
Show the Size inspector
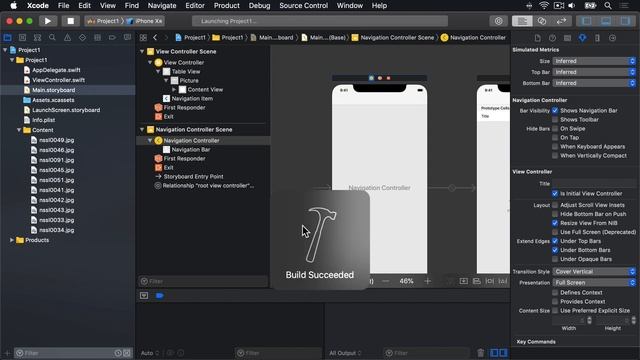pyautogui.click(x=597, y=38)
